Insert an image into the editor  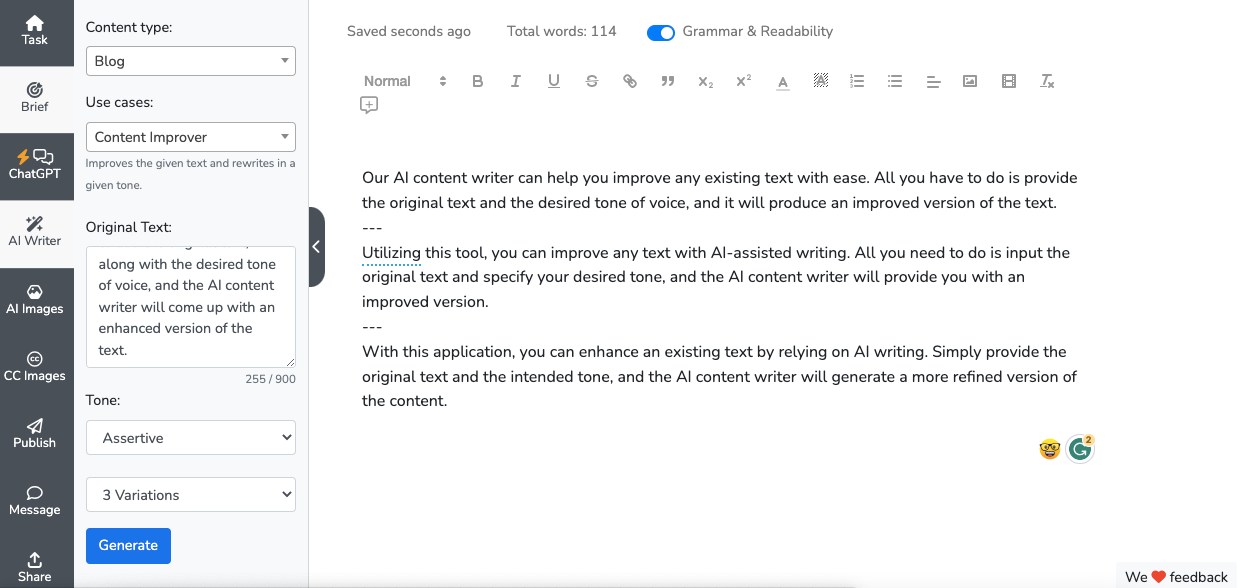click(970, 82)
